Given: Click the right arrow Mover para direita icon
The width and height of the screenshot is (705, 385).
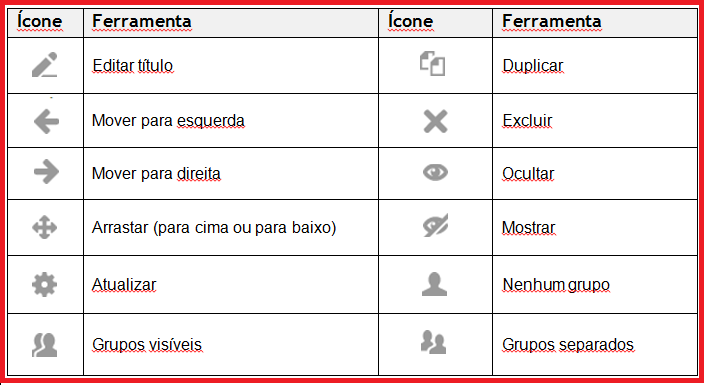Looking at the screenshot, I should [x=46, y=172].
